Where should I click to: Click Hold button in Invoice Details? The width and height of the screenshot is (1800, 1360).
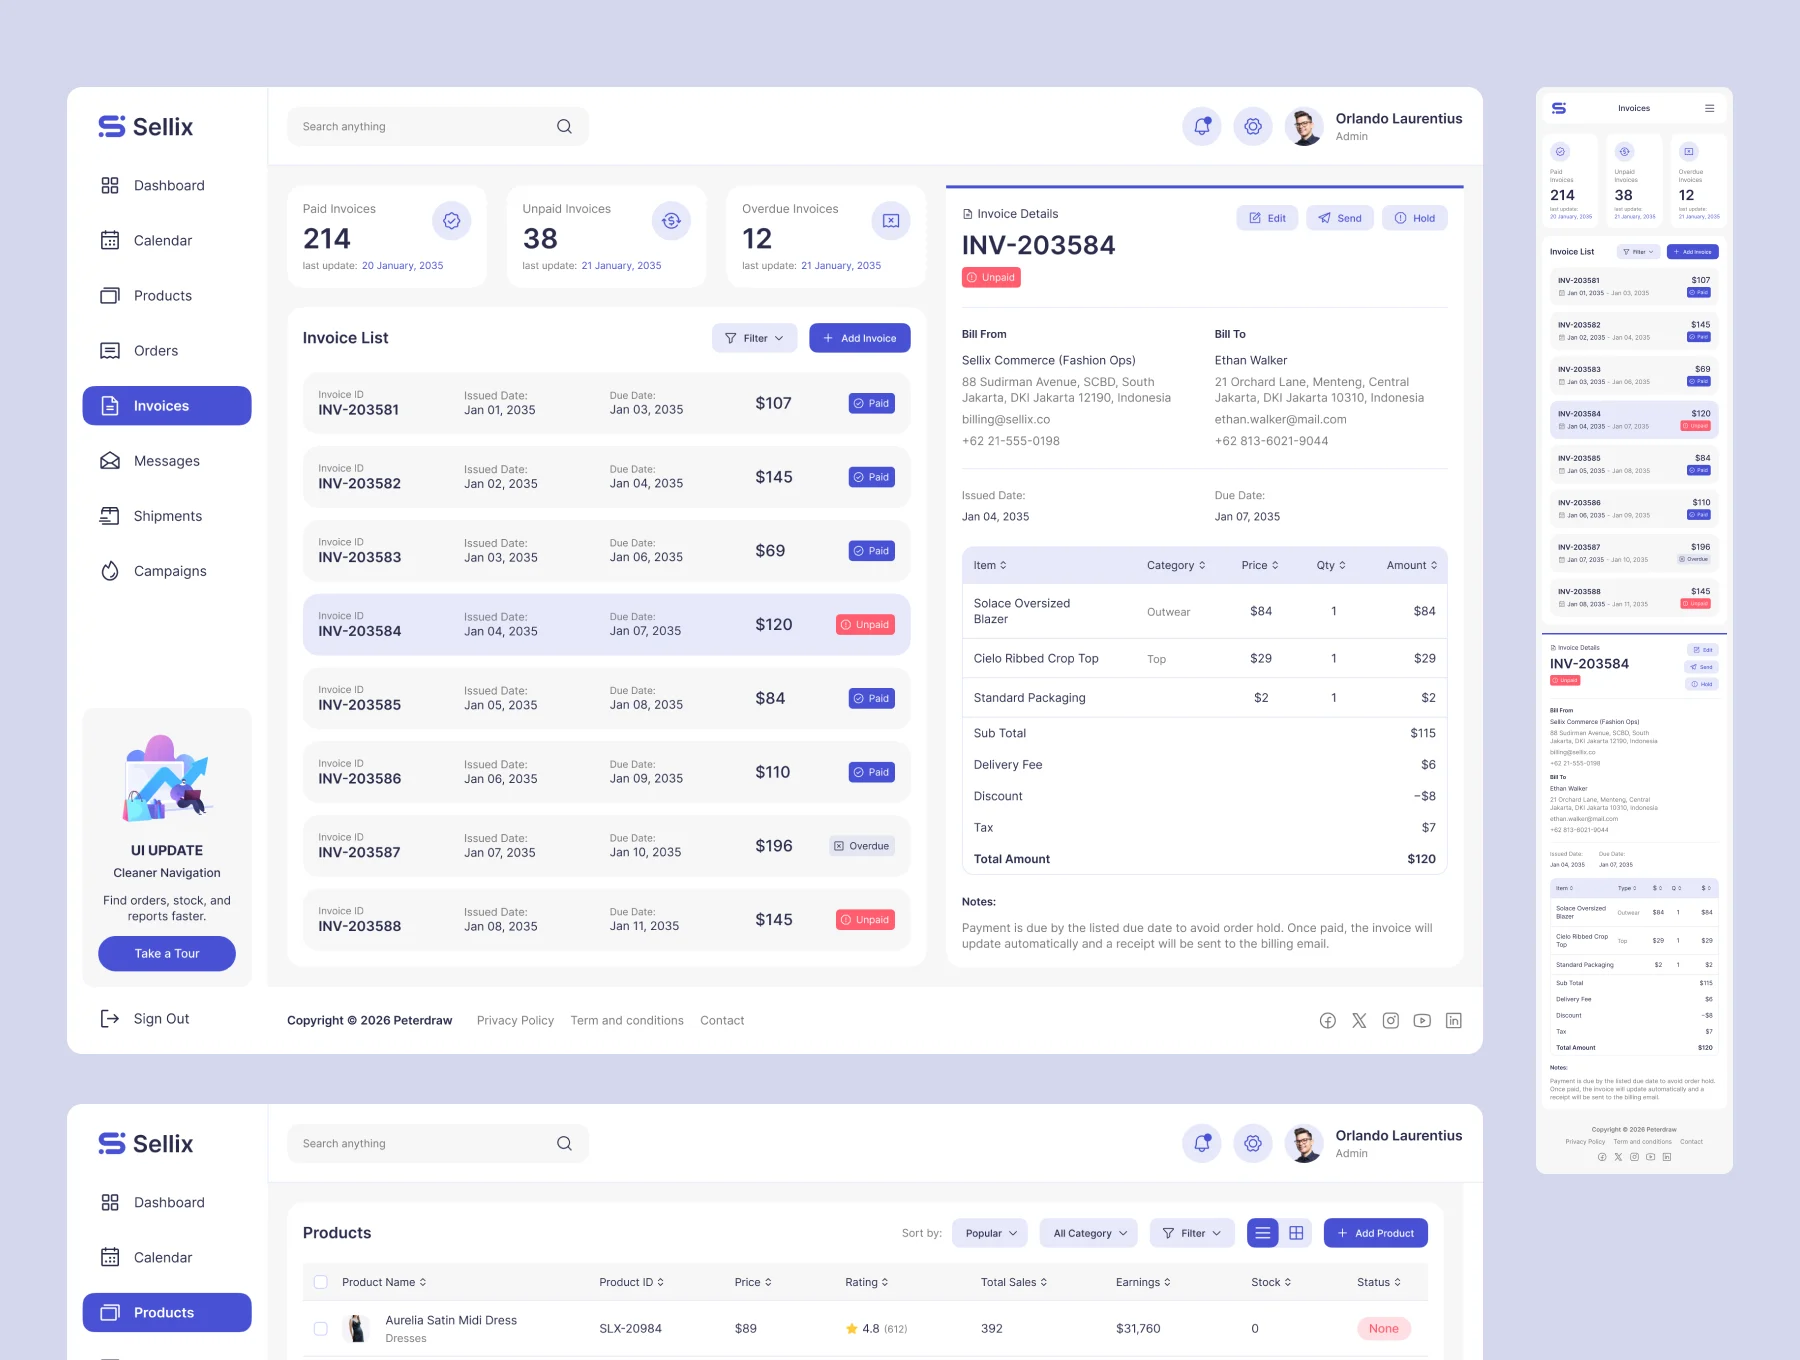(x=1415, y=218)
